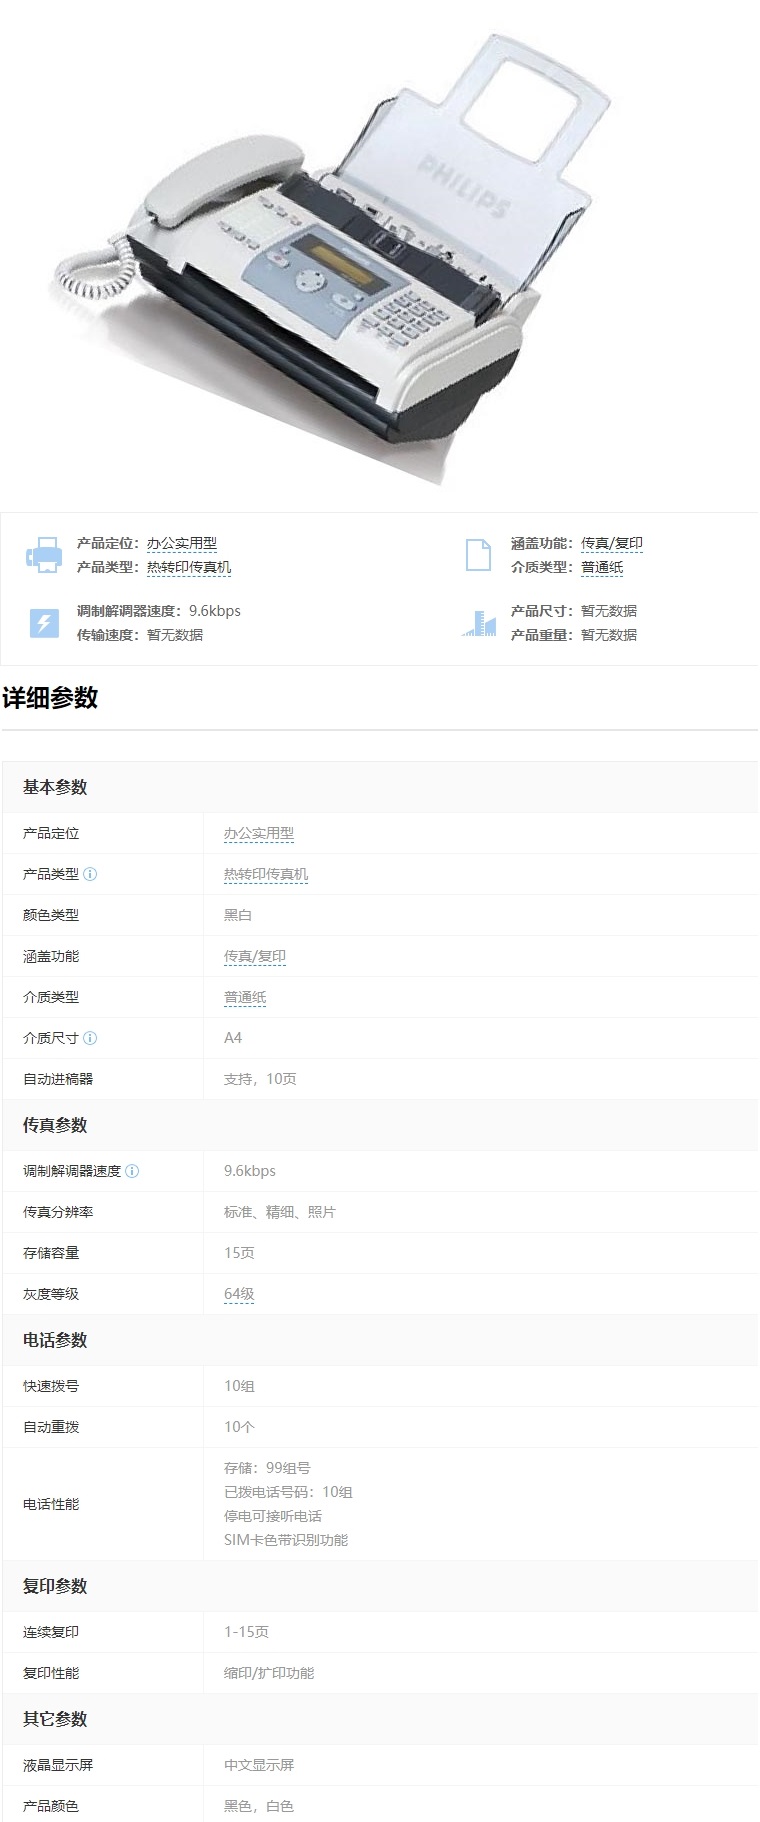Click the 中文显示屏 value for 液晶显示屏
The width and height of the screenshot is (760, 1822).
click(259, 1765)
